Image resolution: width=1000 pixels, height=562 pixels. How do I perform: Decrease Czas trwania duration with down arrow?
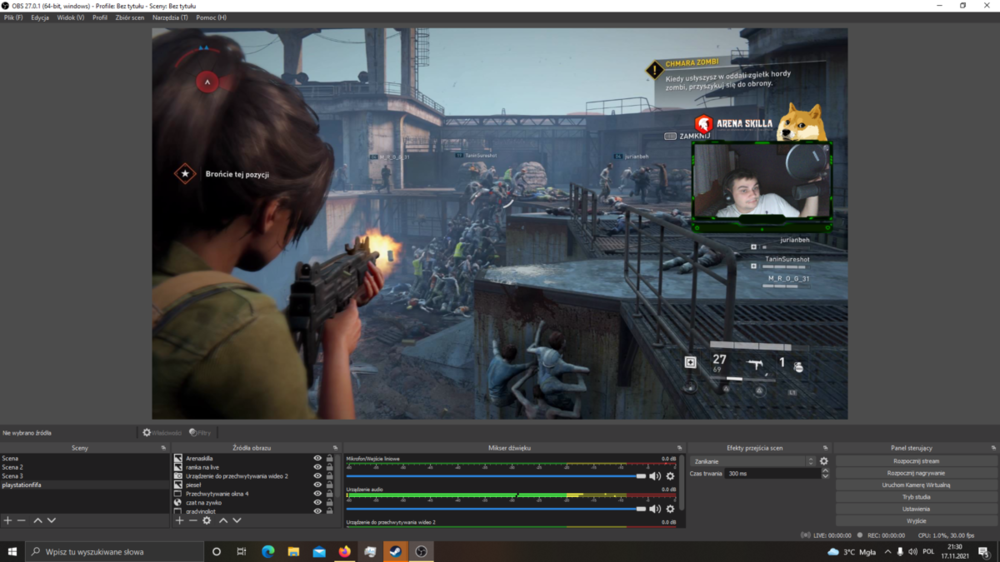[825, 477]
